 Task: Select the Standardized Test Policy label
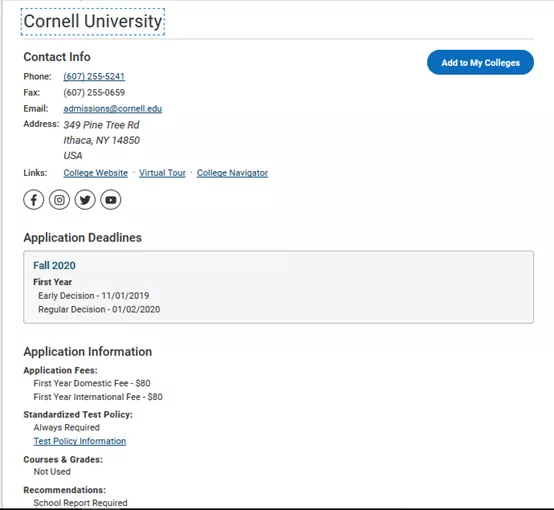click(x=78, y=415)
